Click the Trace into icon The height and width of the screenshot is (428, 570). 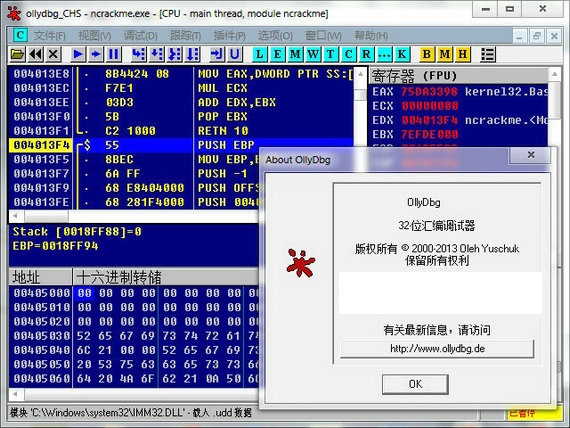tap(174, 55)
